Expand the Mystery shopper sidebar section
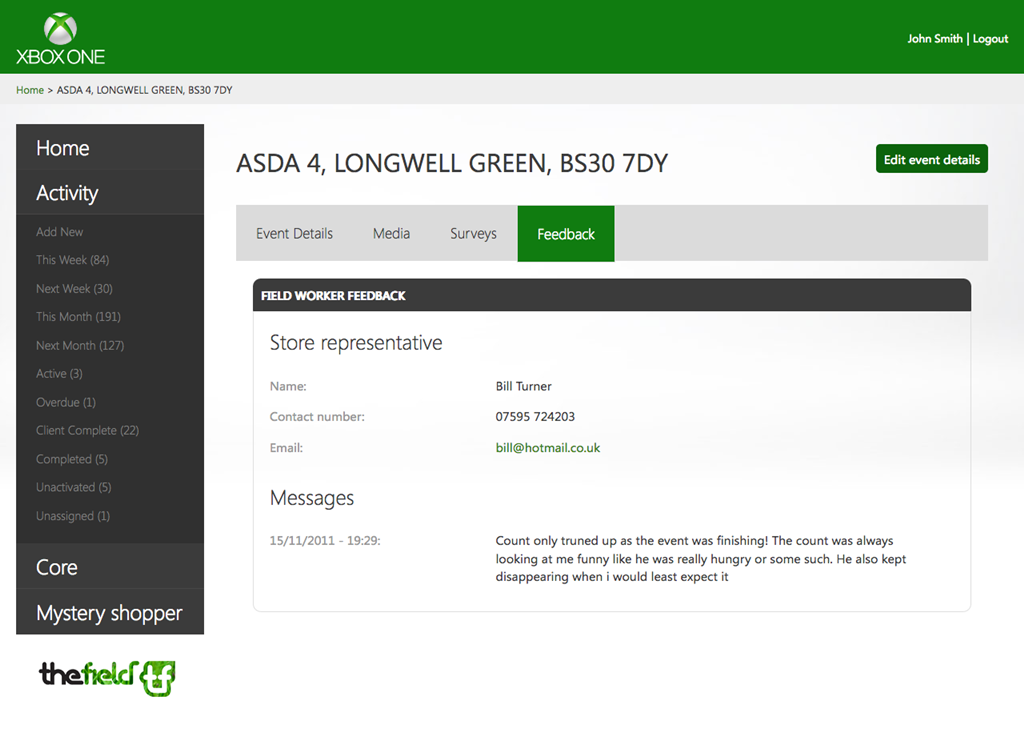This screenshot has width=1024, height=736. 109,613
